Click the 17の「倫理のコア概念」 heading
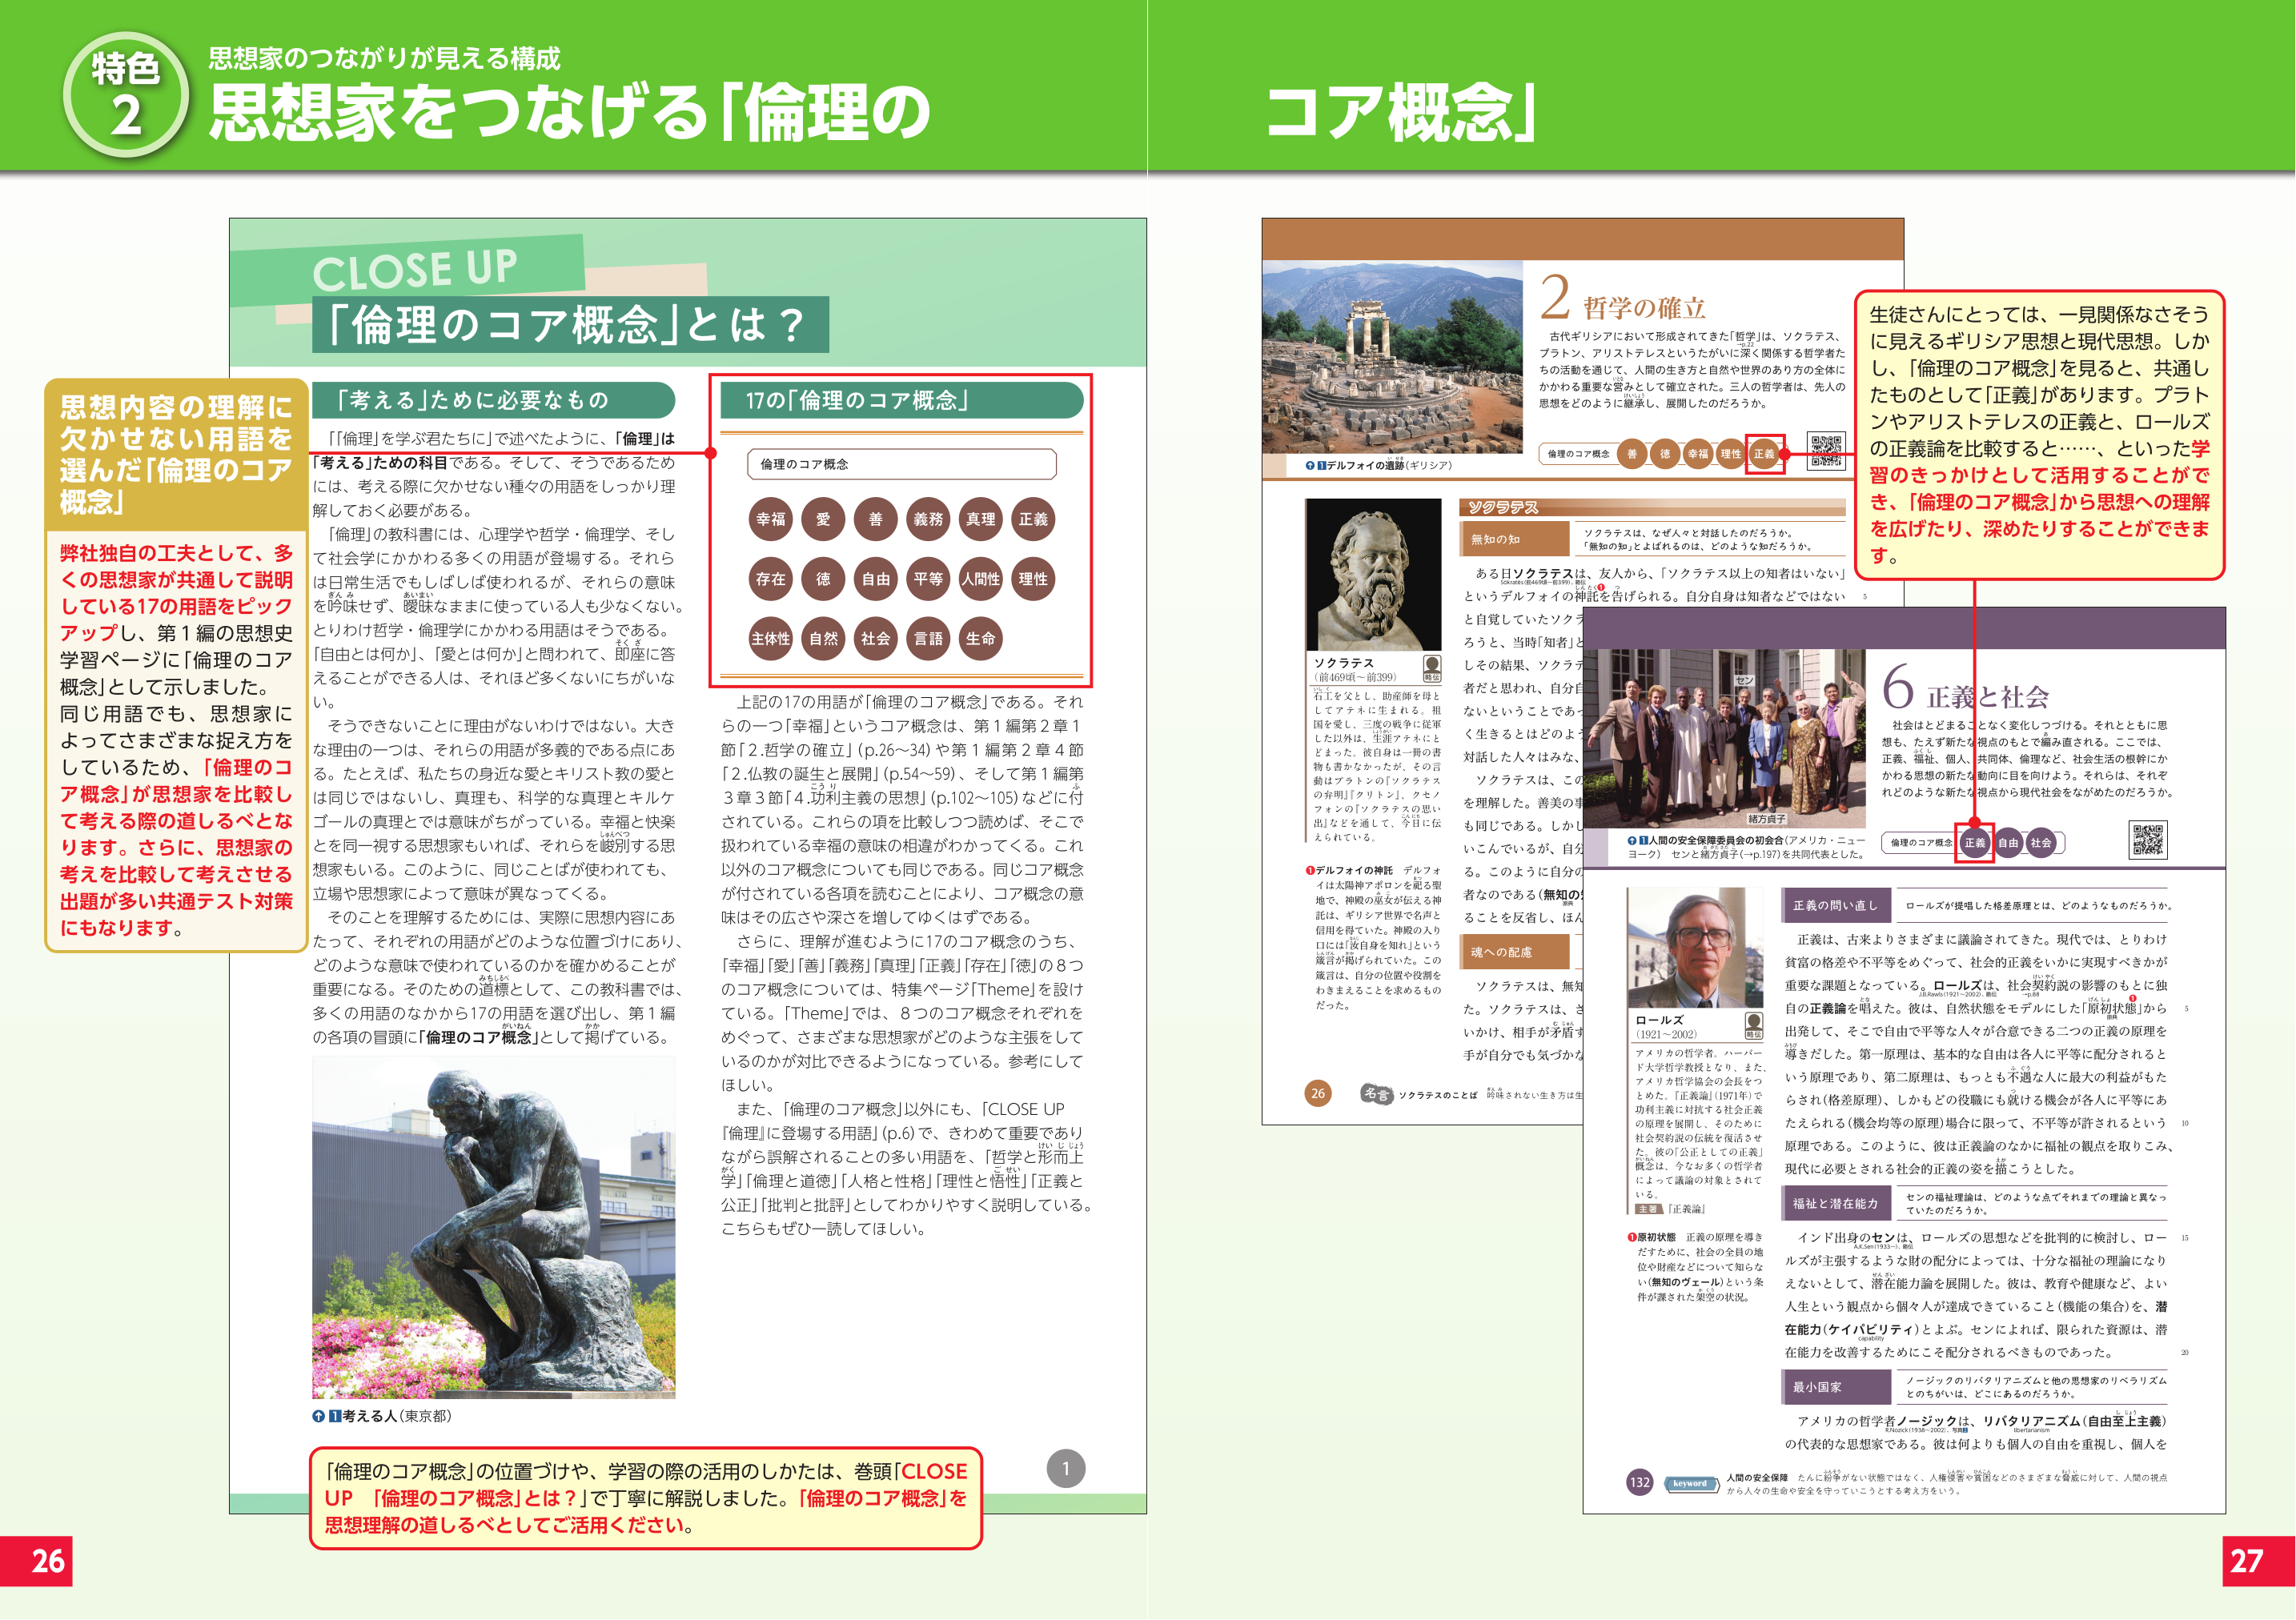This screenshot has width=2296, height=1620. coord(902,400)
